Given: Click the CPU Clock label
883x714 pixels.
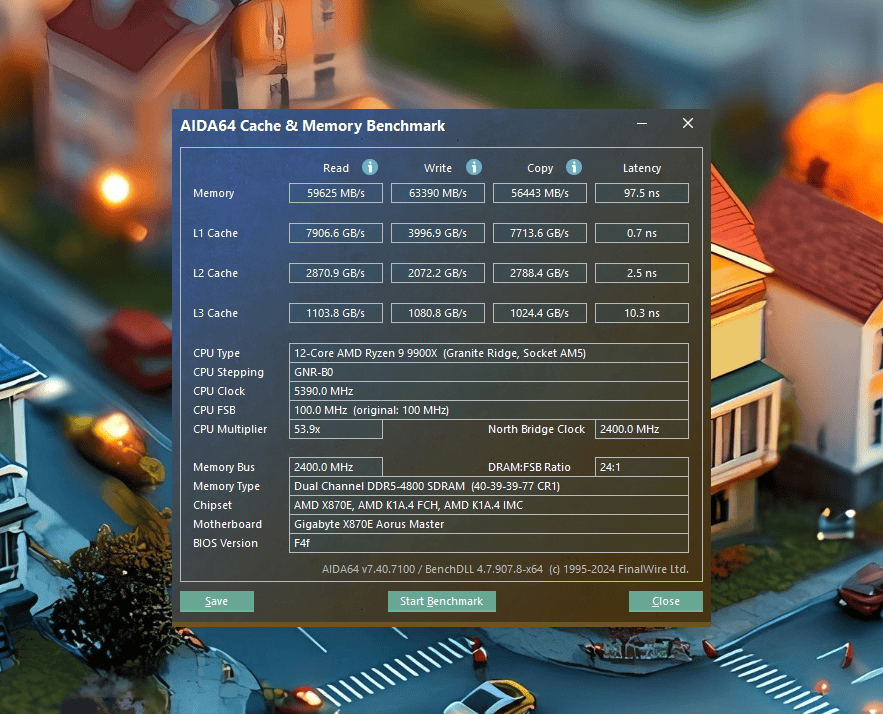Looking at the screenshot, I should coord(219,391).
